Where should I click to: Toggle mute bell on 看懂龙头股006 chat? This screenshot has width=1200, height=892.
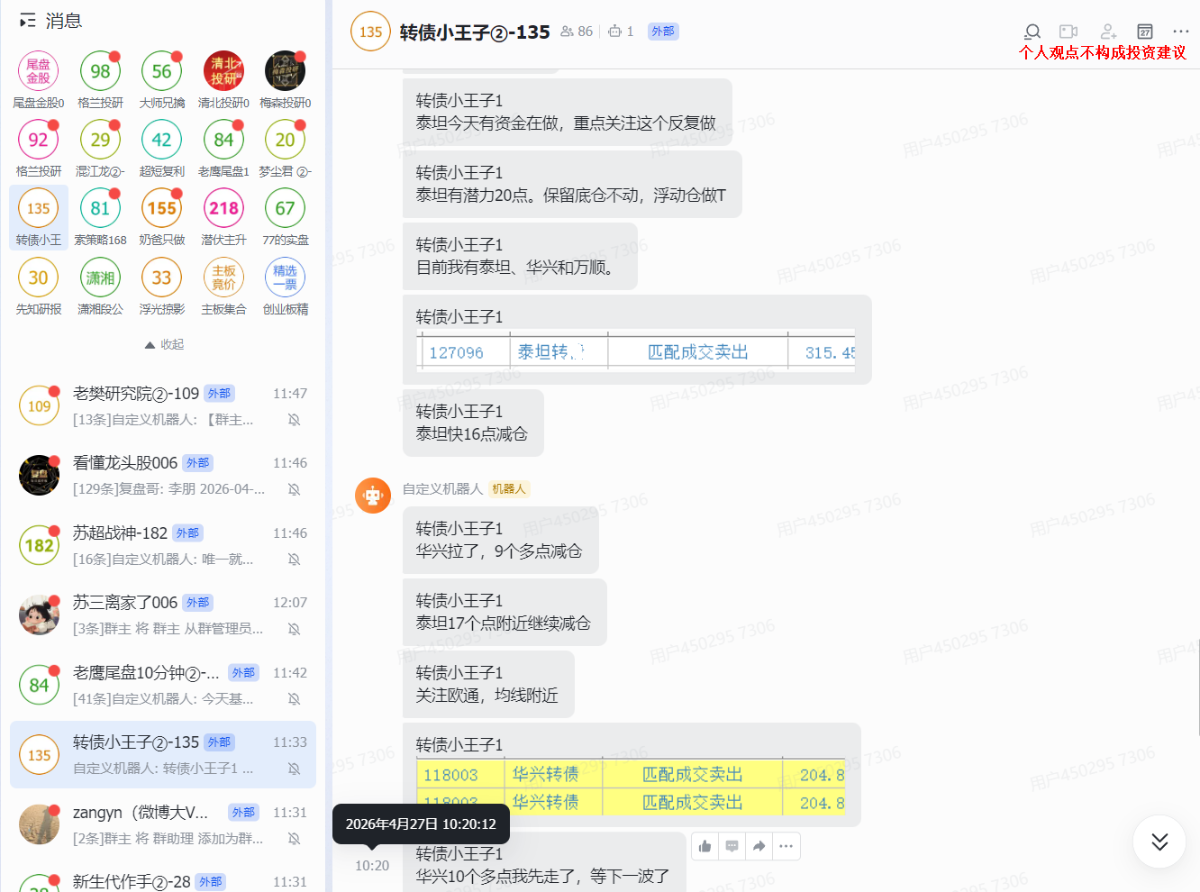294,489
